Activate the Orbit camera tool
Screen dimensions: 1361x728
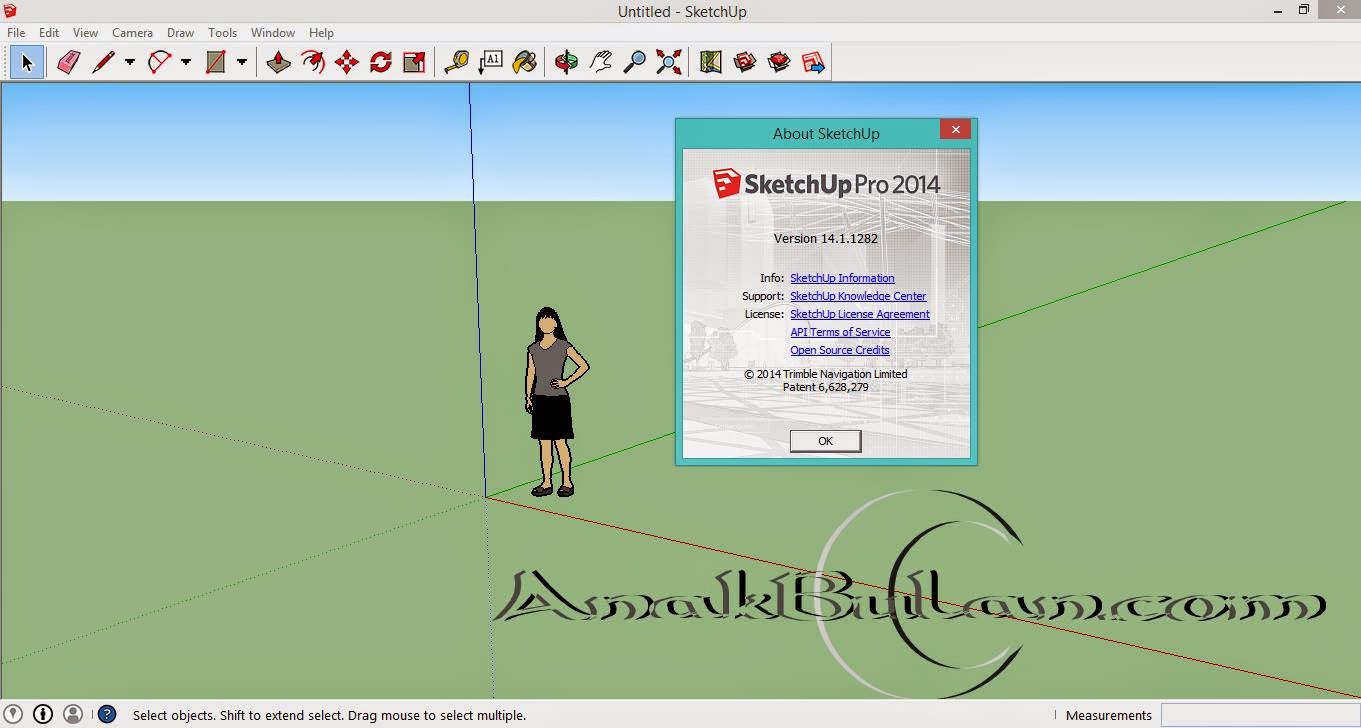point(566,63)
